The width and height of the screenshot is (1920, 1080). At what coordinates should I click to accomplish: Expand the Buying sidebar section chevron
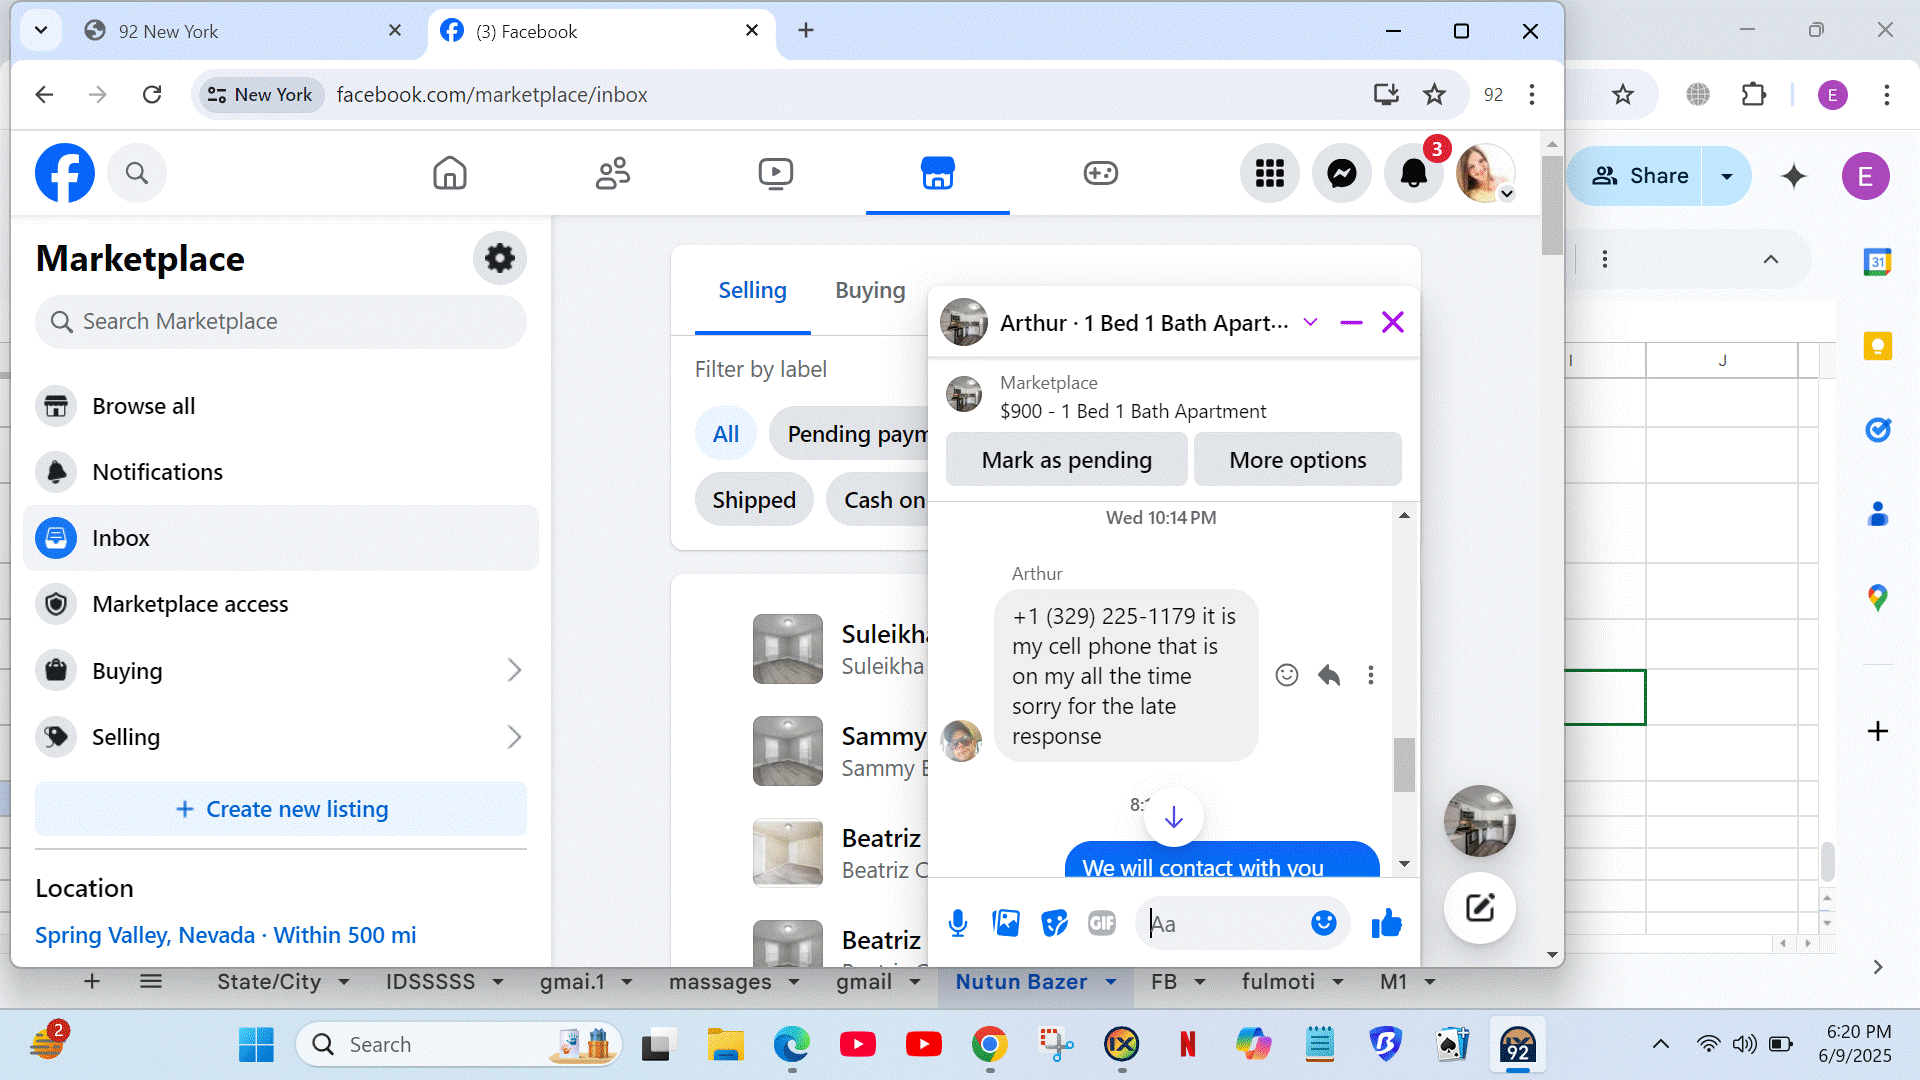click(x=514, y=670)
